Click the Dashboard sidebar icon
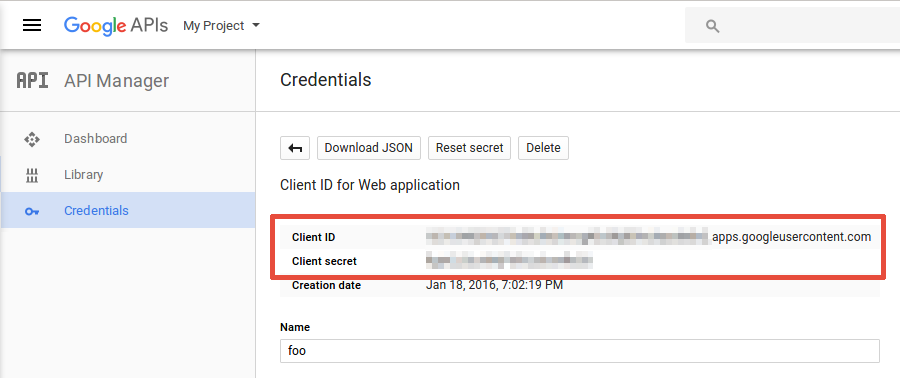 coord(32,139)
